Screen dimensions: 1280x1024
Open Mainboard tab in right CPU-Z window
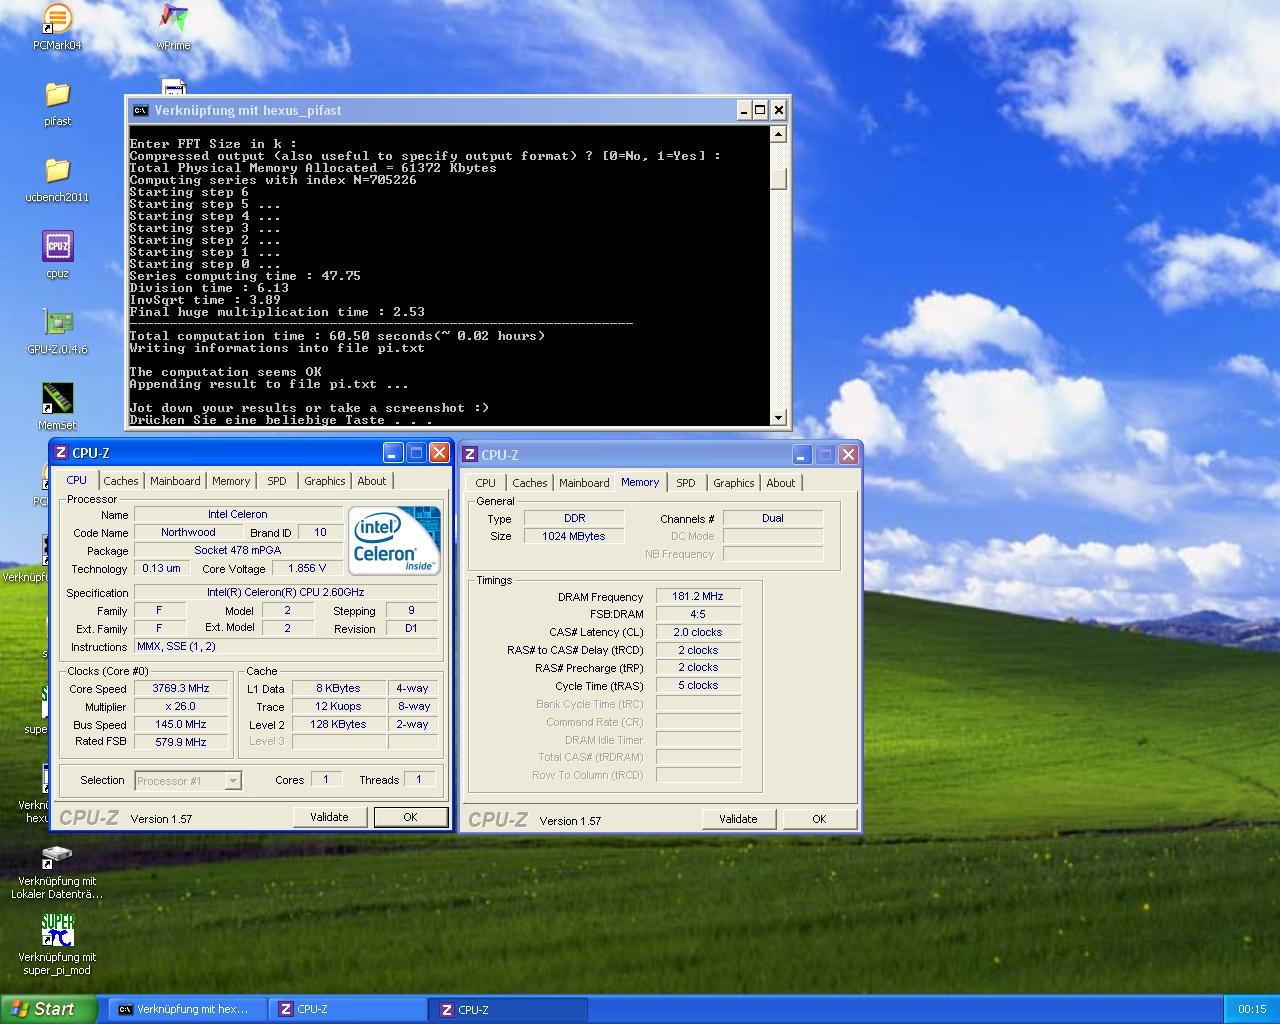(x=584, y=483)
